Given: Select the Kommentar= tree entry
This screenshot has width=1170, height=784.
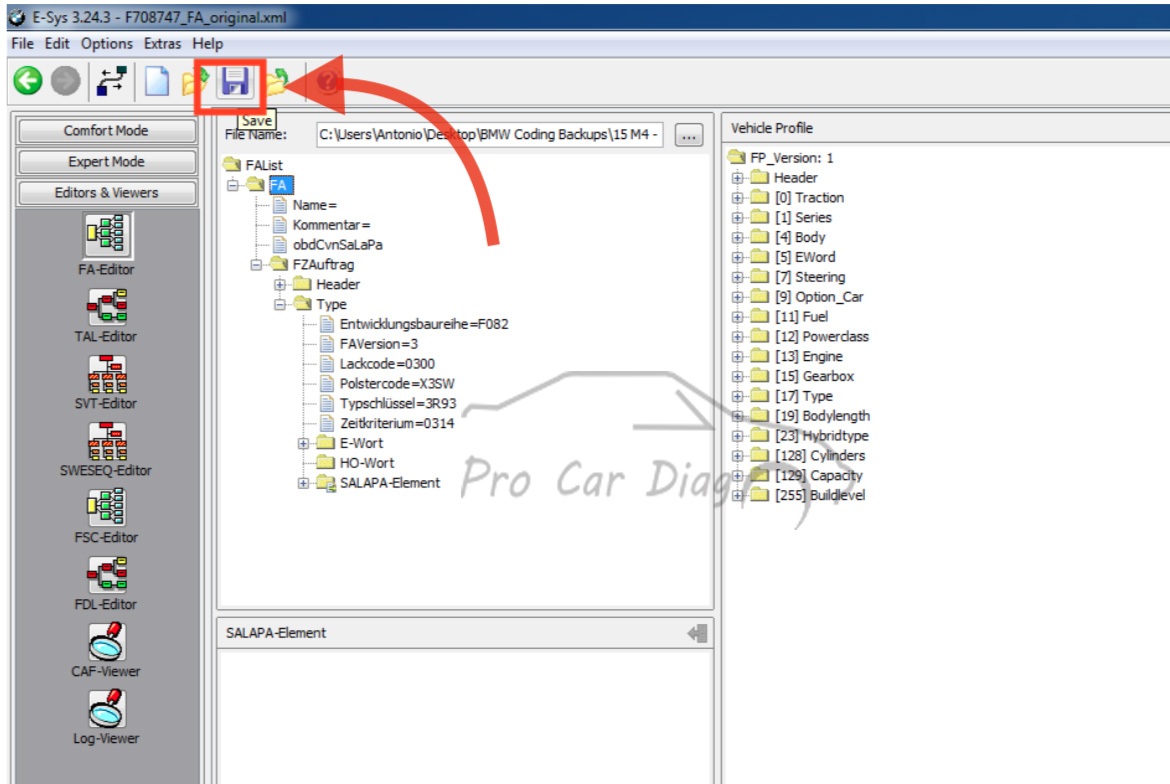Looking at the screenshot, I should pyautogui.click(x=322, y=225).
